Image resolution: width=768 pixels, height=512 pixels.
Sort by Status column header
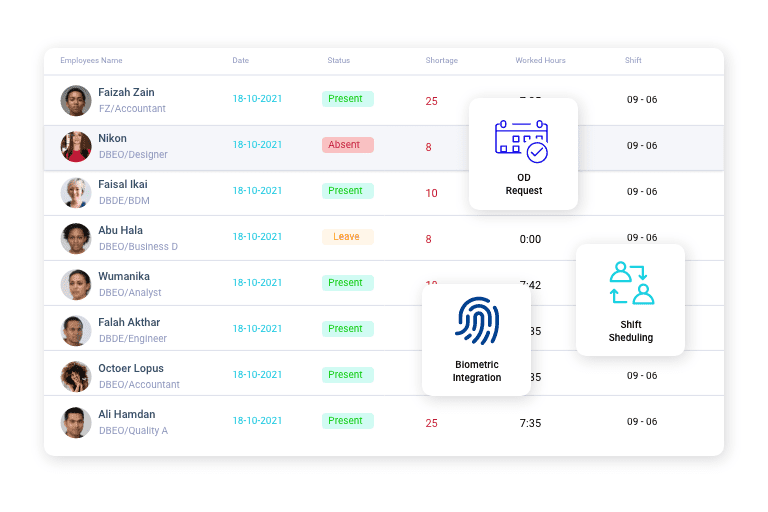coord(338,60)
